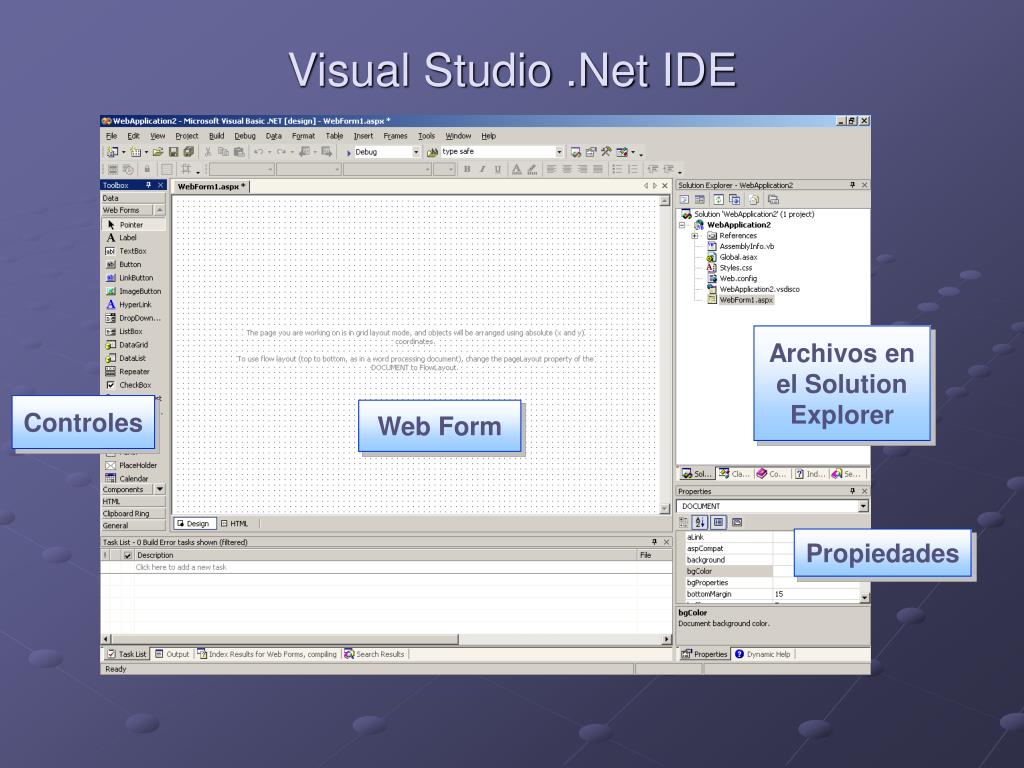The width and height of the screenshot is (1024, 768).
Task: Pick the DataGrid control from Toolbox
Action: point(133,344)
